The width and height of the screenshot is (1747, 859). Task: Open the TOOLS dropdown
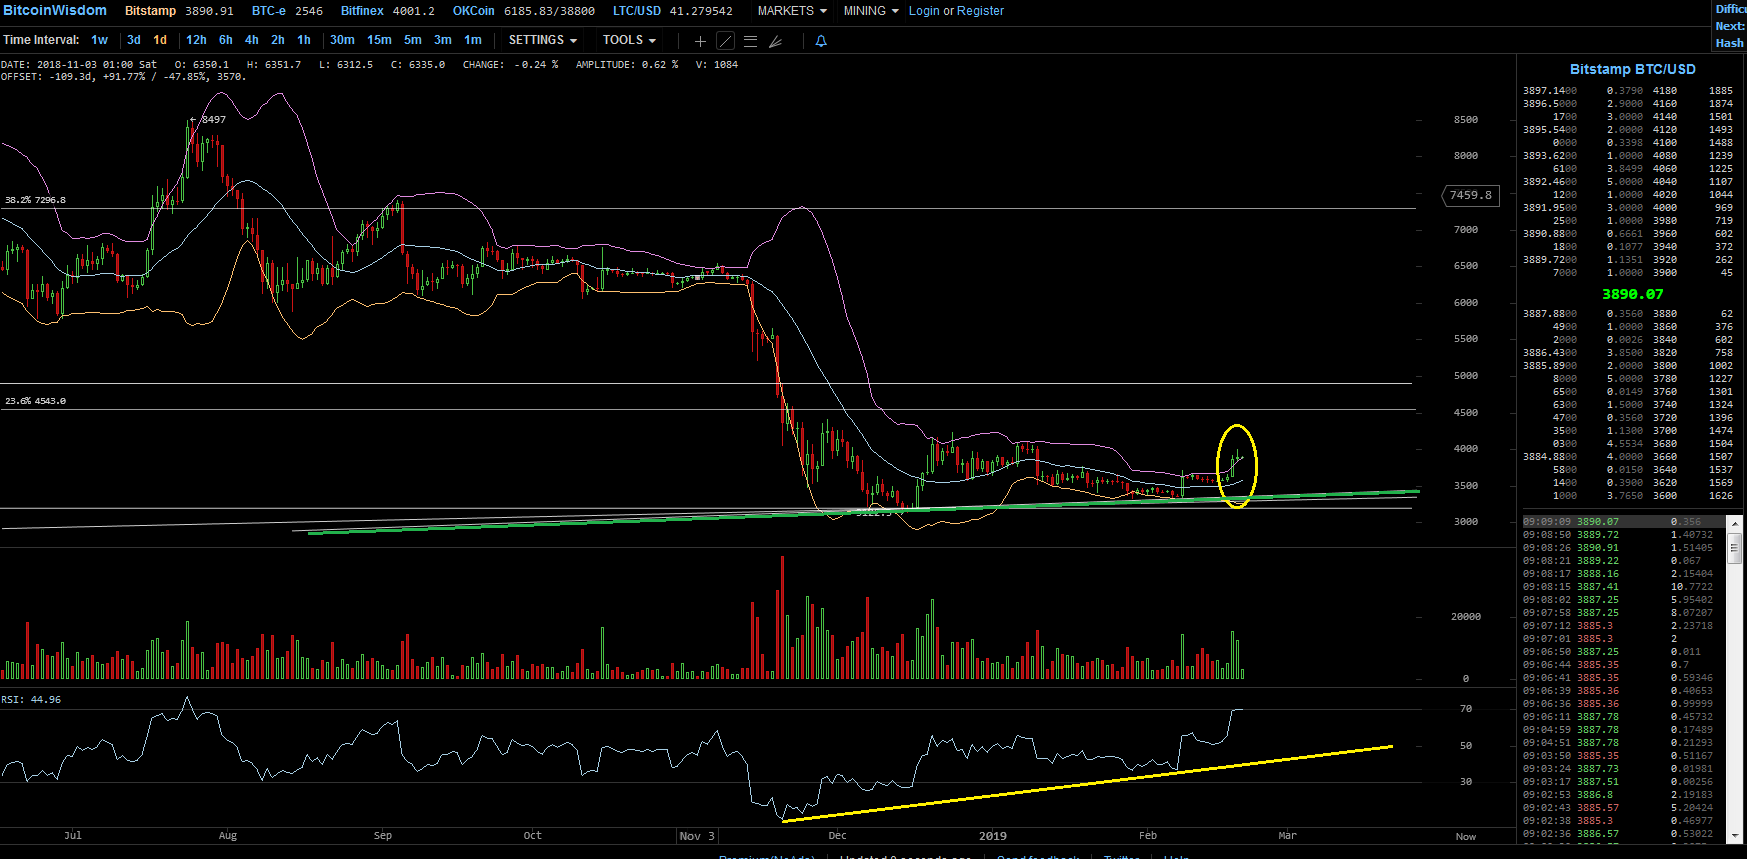tap(629, 40)
